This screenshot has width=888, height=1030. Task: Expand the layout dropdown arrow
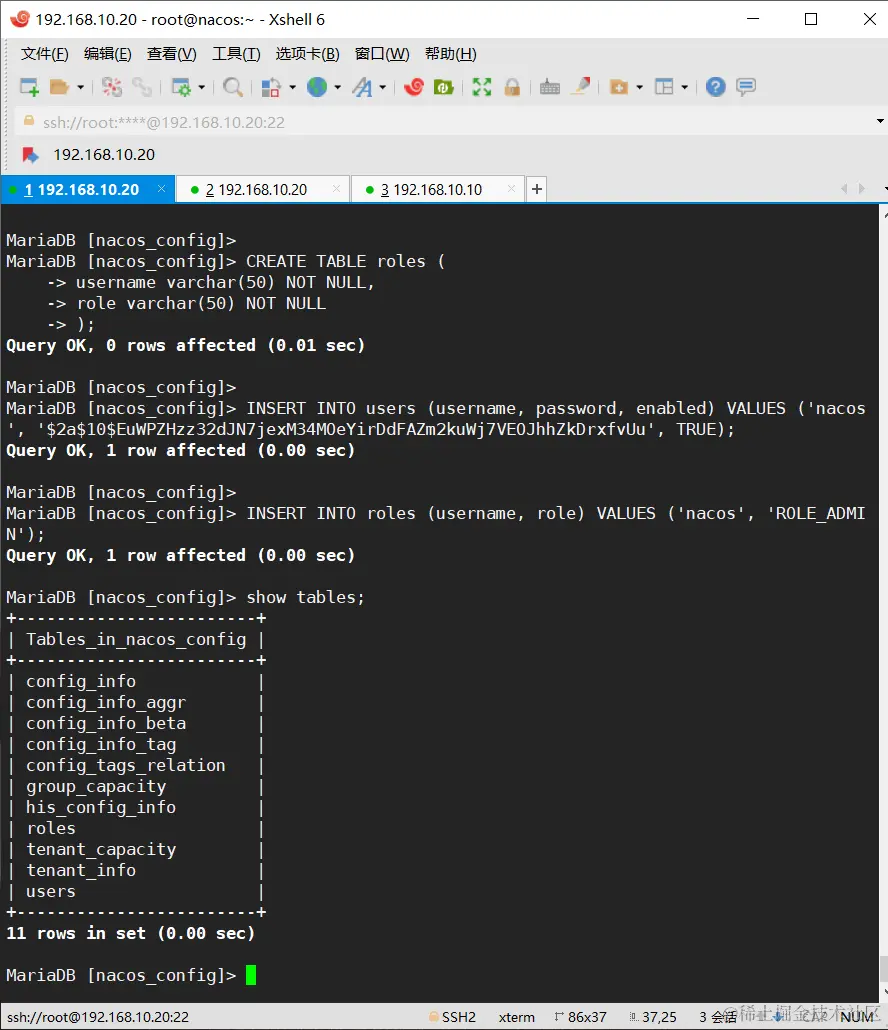684,87
